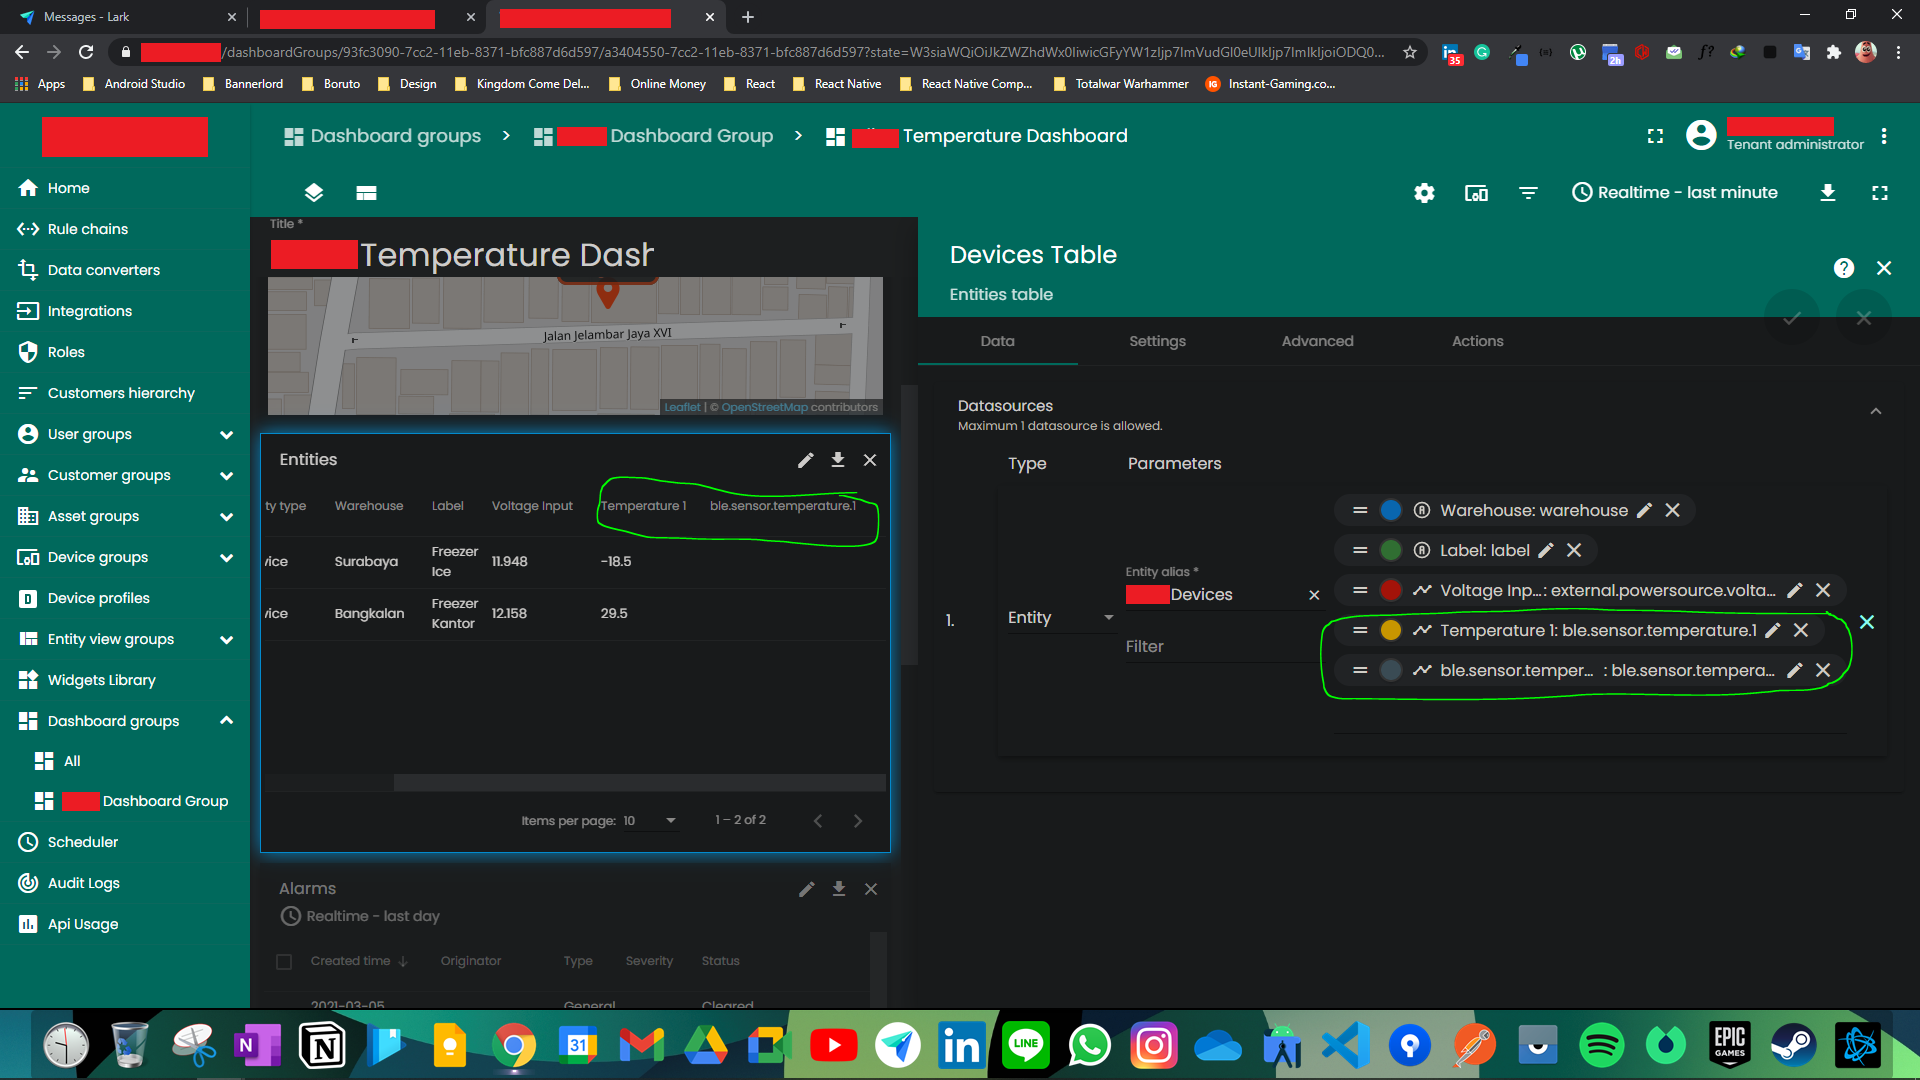Open help for the Devices Table widget

pos(1844,268)
